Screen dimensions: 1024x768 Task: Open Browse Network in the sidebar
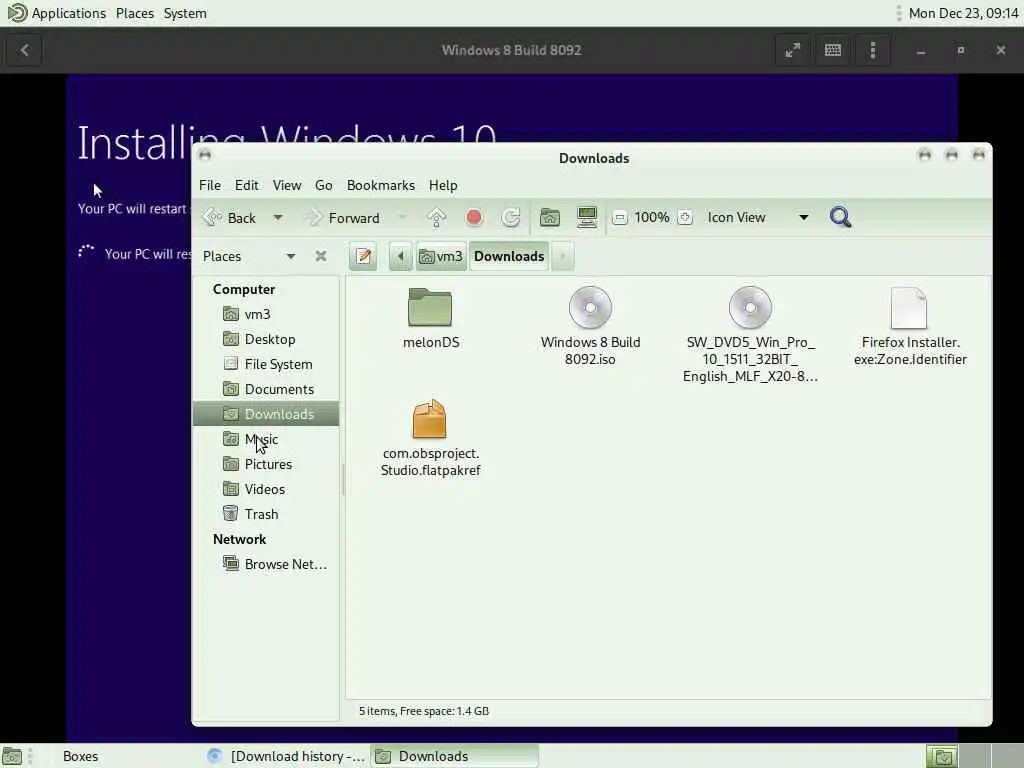[x=266, y=564]
